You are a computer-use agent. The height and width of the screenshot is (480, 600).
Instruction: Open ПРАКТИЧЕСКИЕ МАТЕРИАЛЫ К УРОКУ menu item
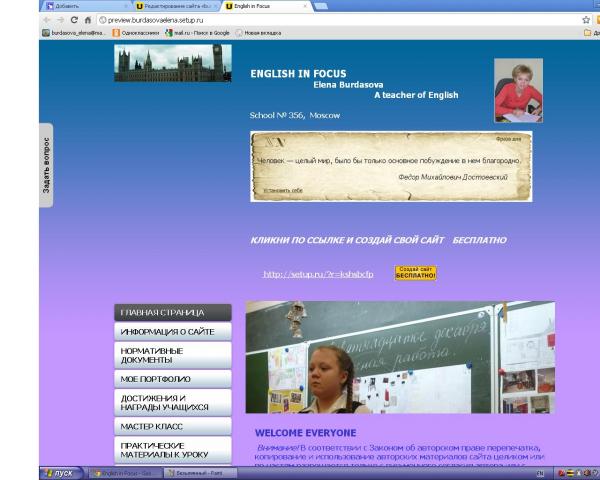click(x=173, y=450)
